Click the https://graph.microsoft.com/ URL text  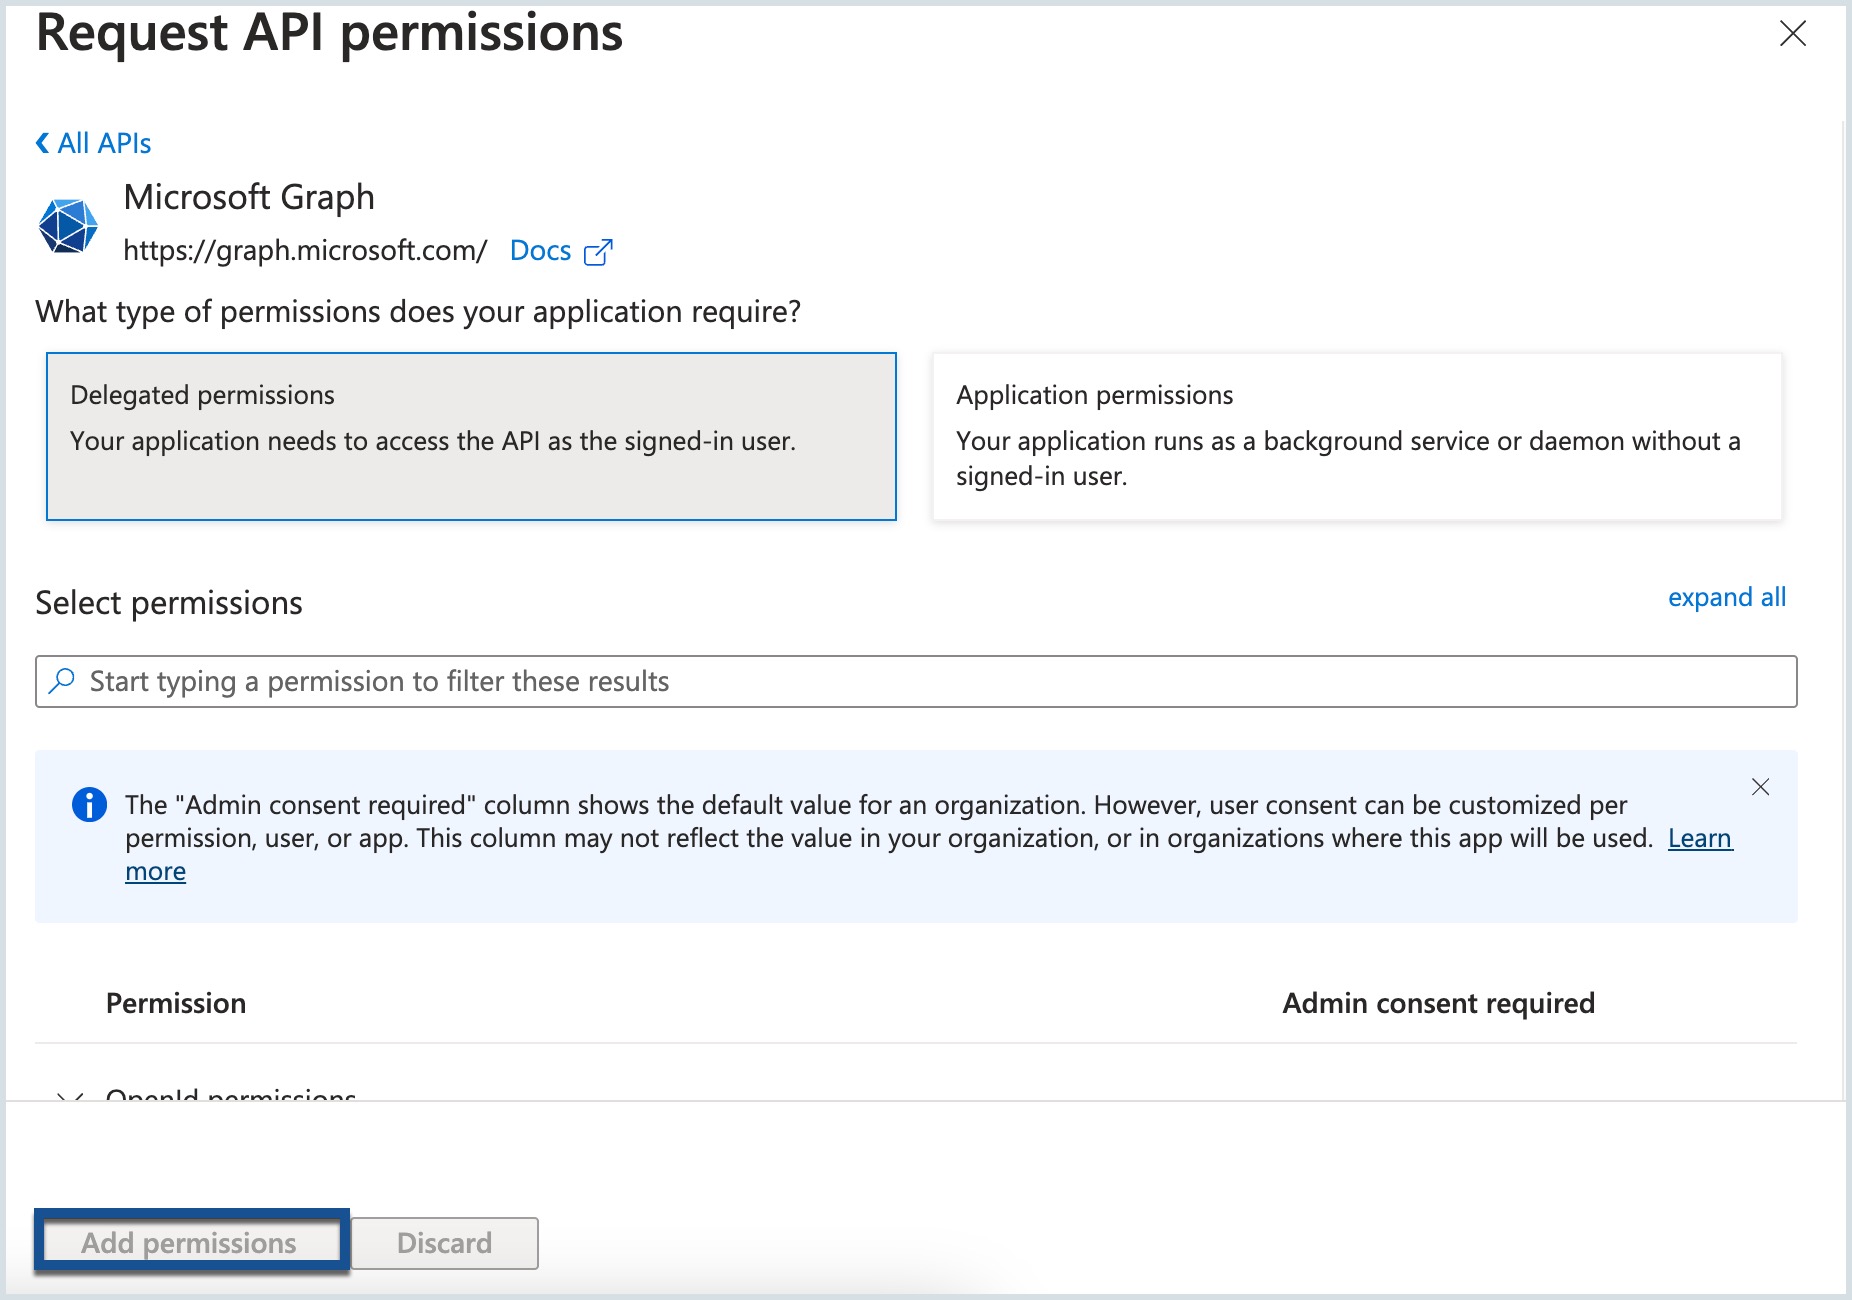tap(305, 251)
